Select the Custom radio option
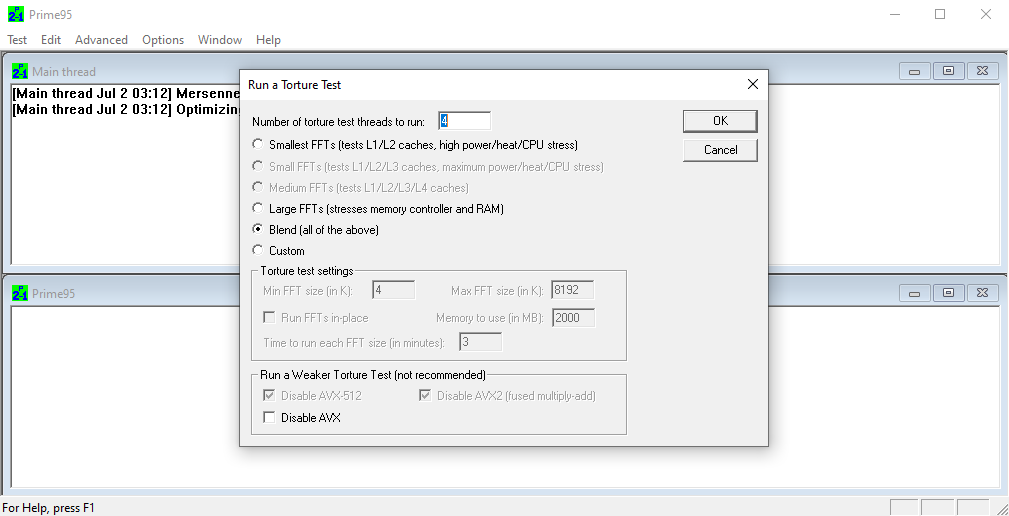 [279, 250]
